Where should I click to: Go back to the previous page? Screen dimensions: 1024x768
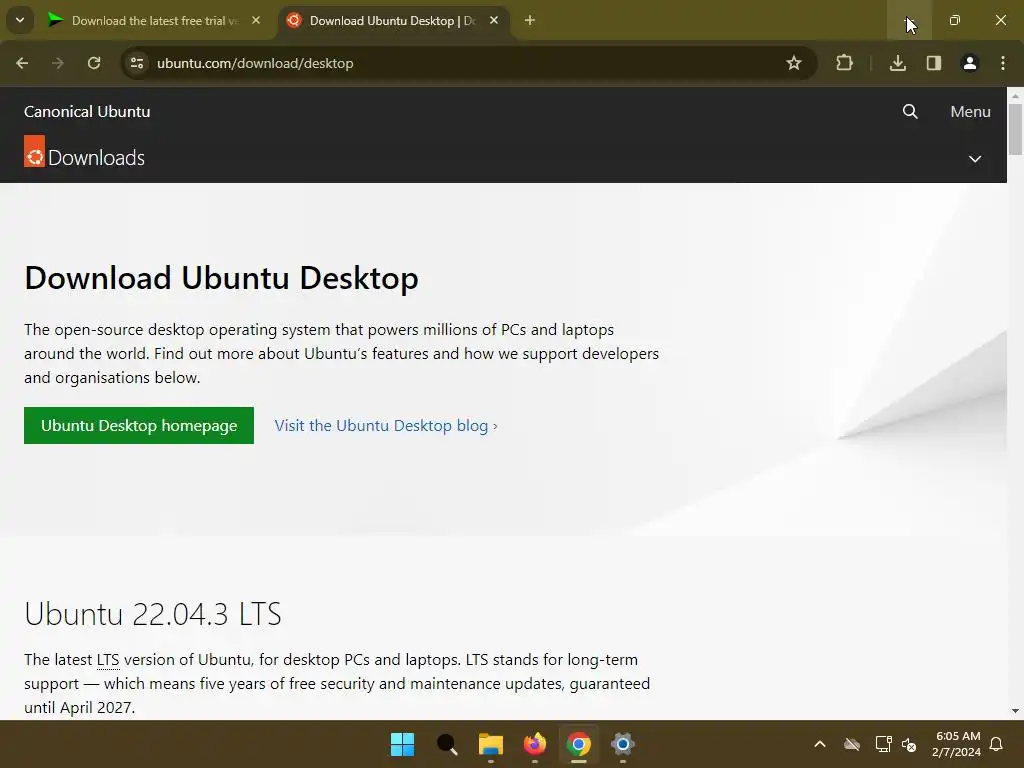point(22,63)
